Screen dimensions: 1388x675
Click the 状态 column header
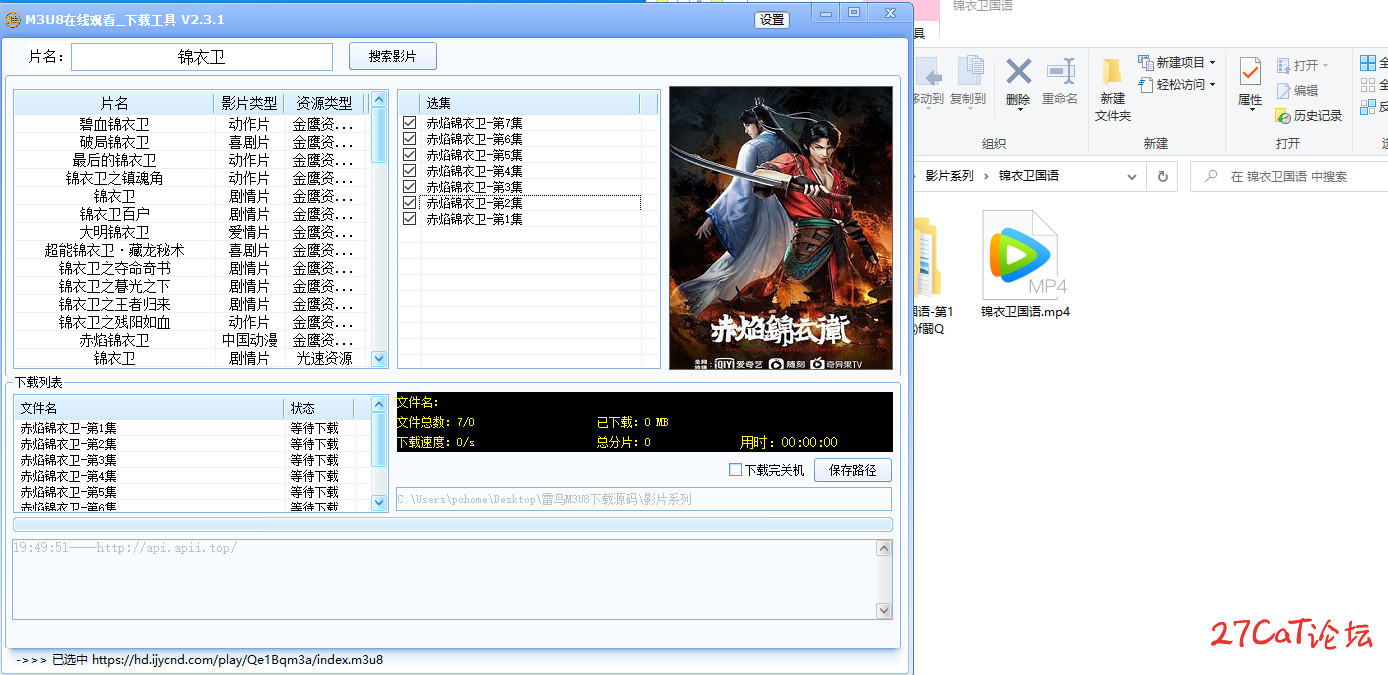[x=319, y=408]
